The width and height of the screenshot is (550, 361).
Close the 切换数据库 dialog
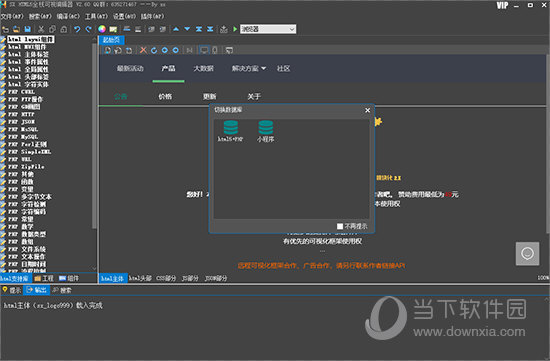pos(367,110)
